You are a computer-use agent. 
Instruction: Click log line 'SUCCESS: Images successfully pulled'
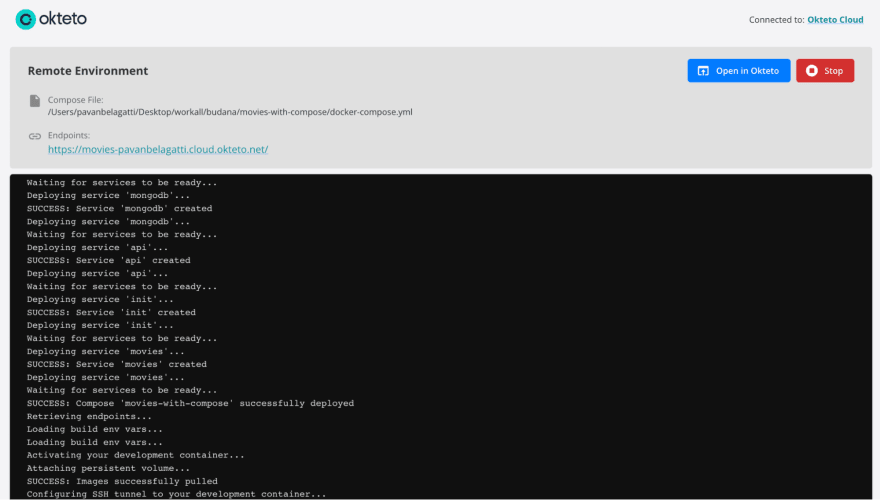point(122,481)
